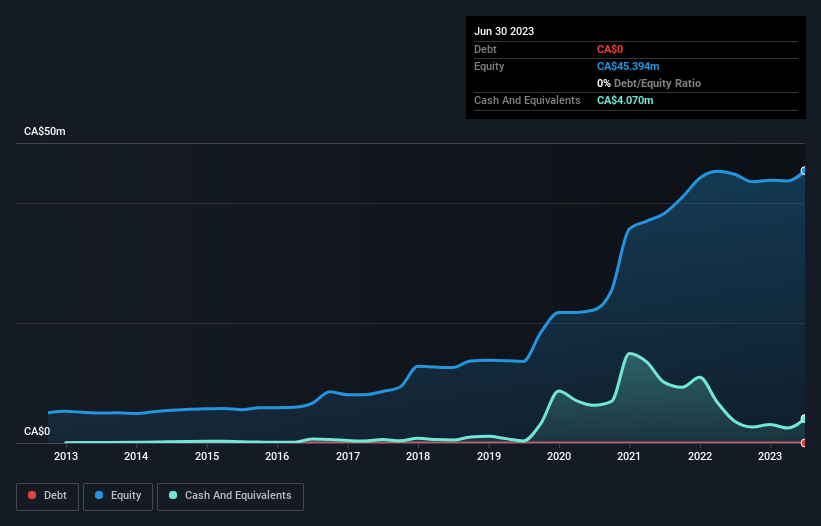821x526 pixels.
Task: Click the CA$45.394m equity value
Action: pyautogui.click(x=628, y=66)
